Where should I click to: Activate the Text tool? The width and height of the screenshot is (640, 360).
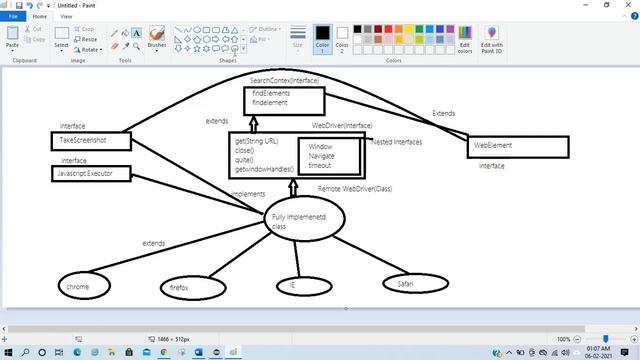(136, 33)
